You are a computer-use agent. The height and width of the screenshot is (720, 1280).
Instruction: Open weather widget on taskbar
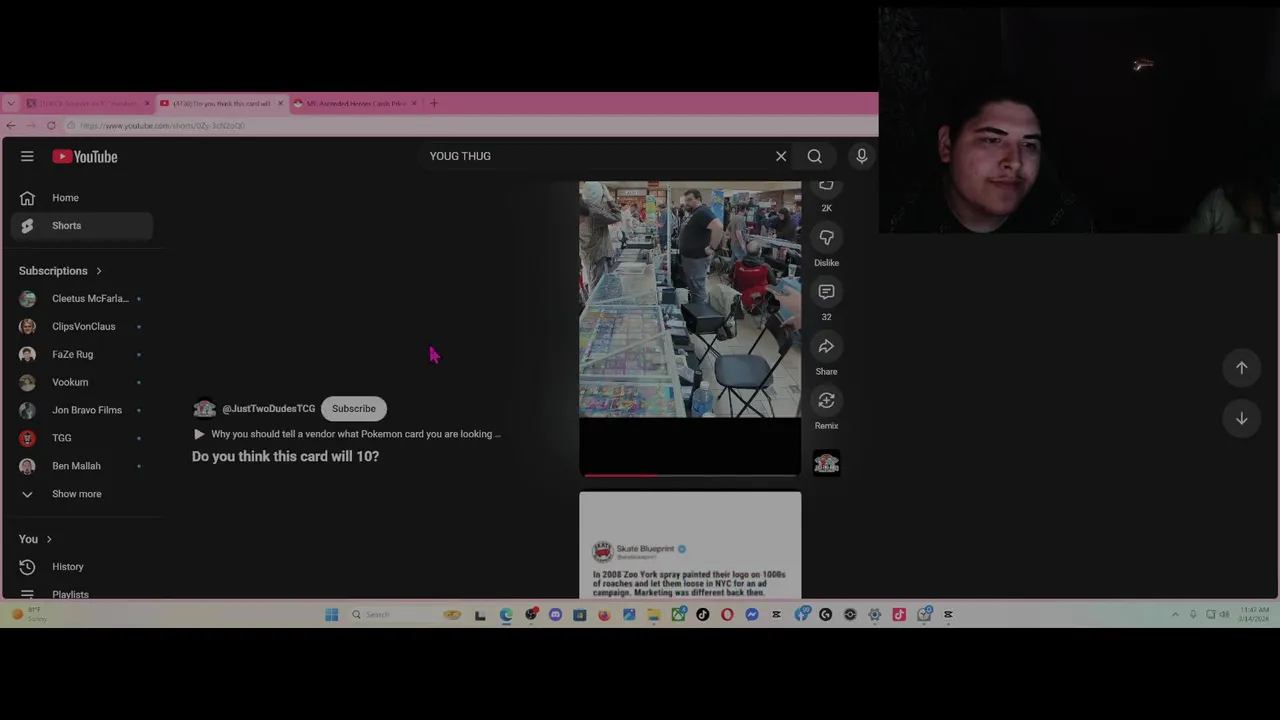[28, 615]
